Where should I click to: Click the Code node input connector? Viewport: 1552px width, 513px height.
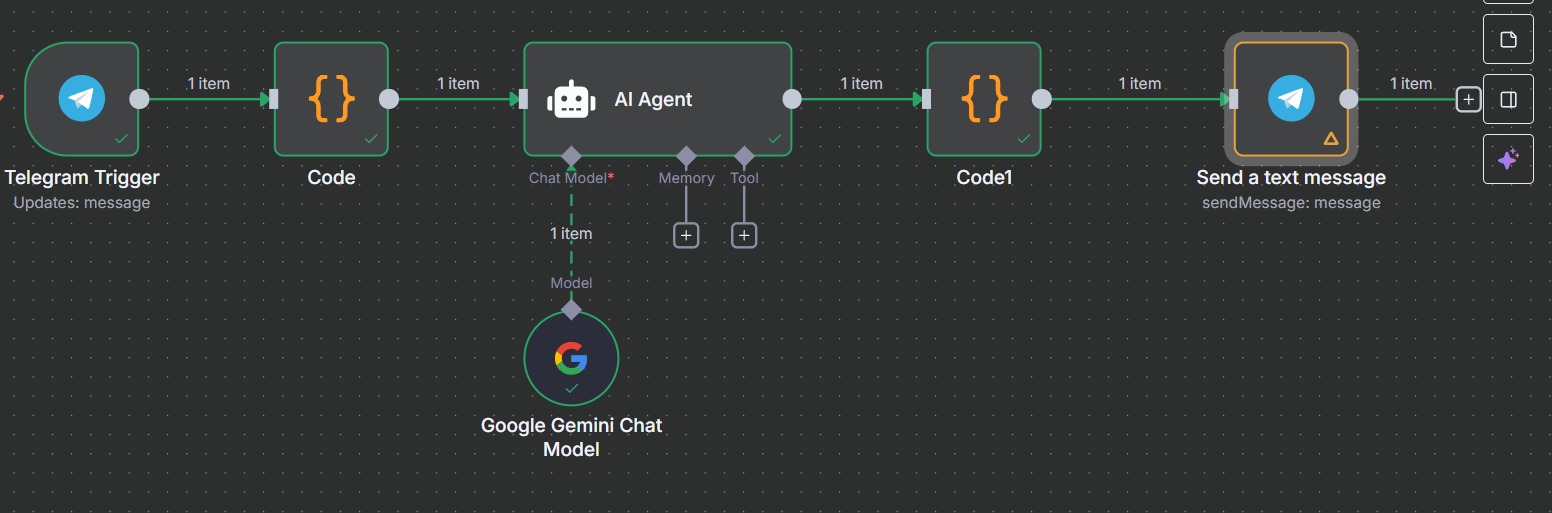(274, 99)
